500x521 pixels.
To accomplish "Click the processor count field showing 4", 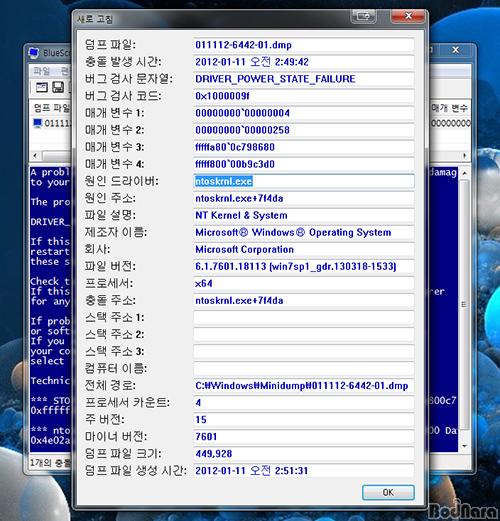I will point(304,402).
